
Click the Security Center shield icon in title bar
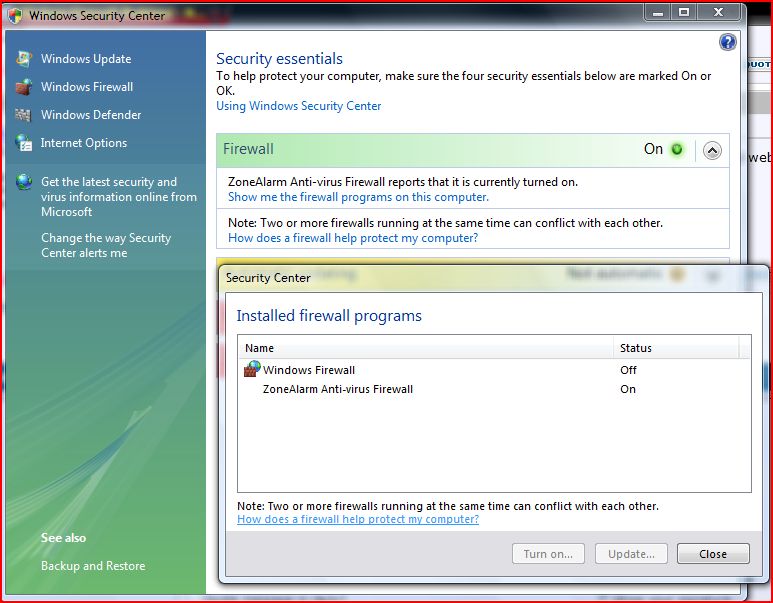(15, 15)
